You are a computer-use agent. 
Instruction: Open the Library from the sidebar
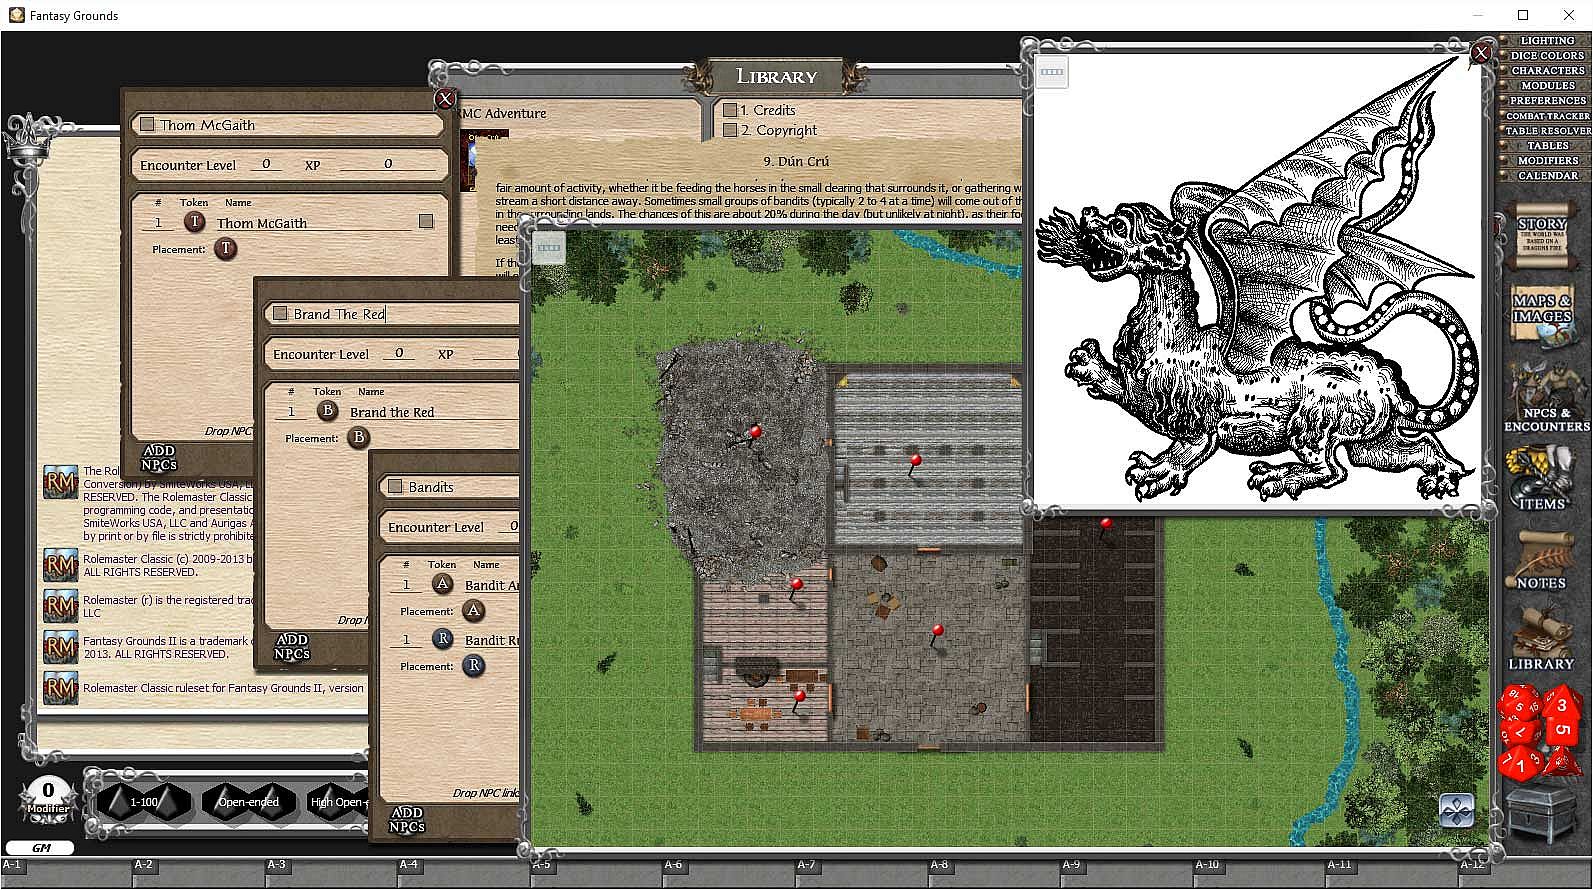click(x=1541, y=640)
